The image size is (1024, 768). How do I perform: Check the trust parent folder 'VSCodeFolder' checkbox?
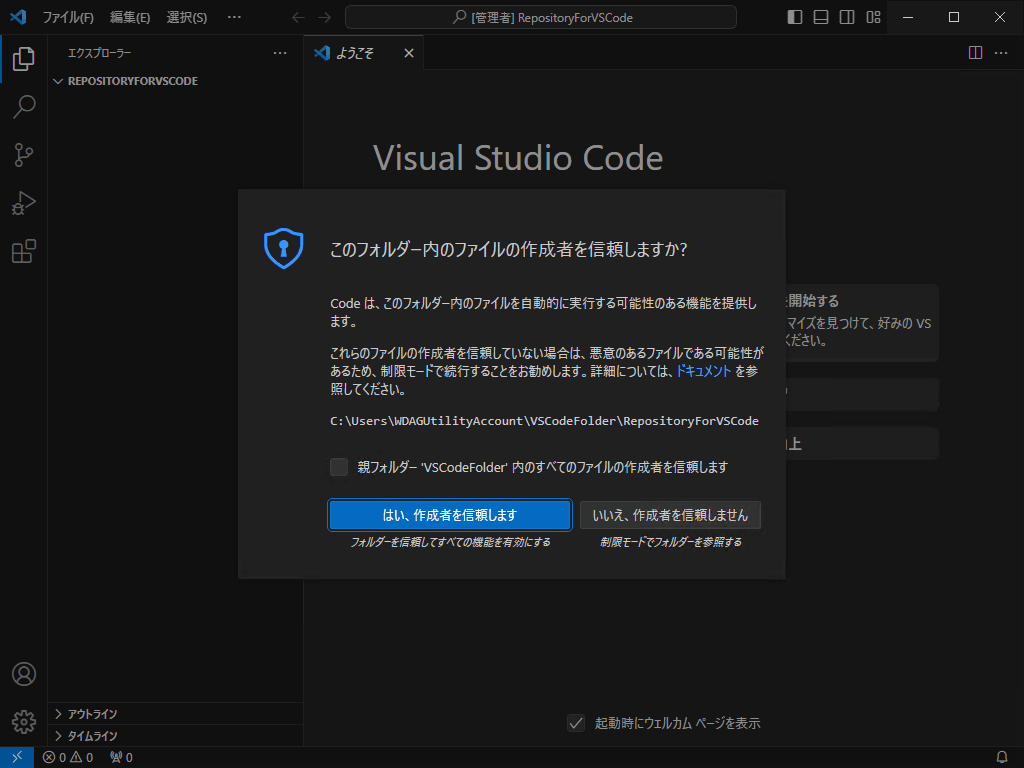[x=339, y=467]
